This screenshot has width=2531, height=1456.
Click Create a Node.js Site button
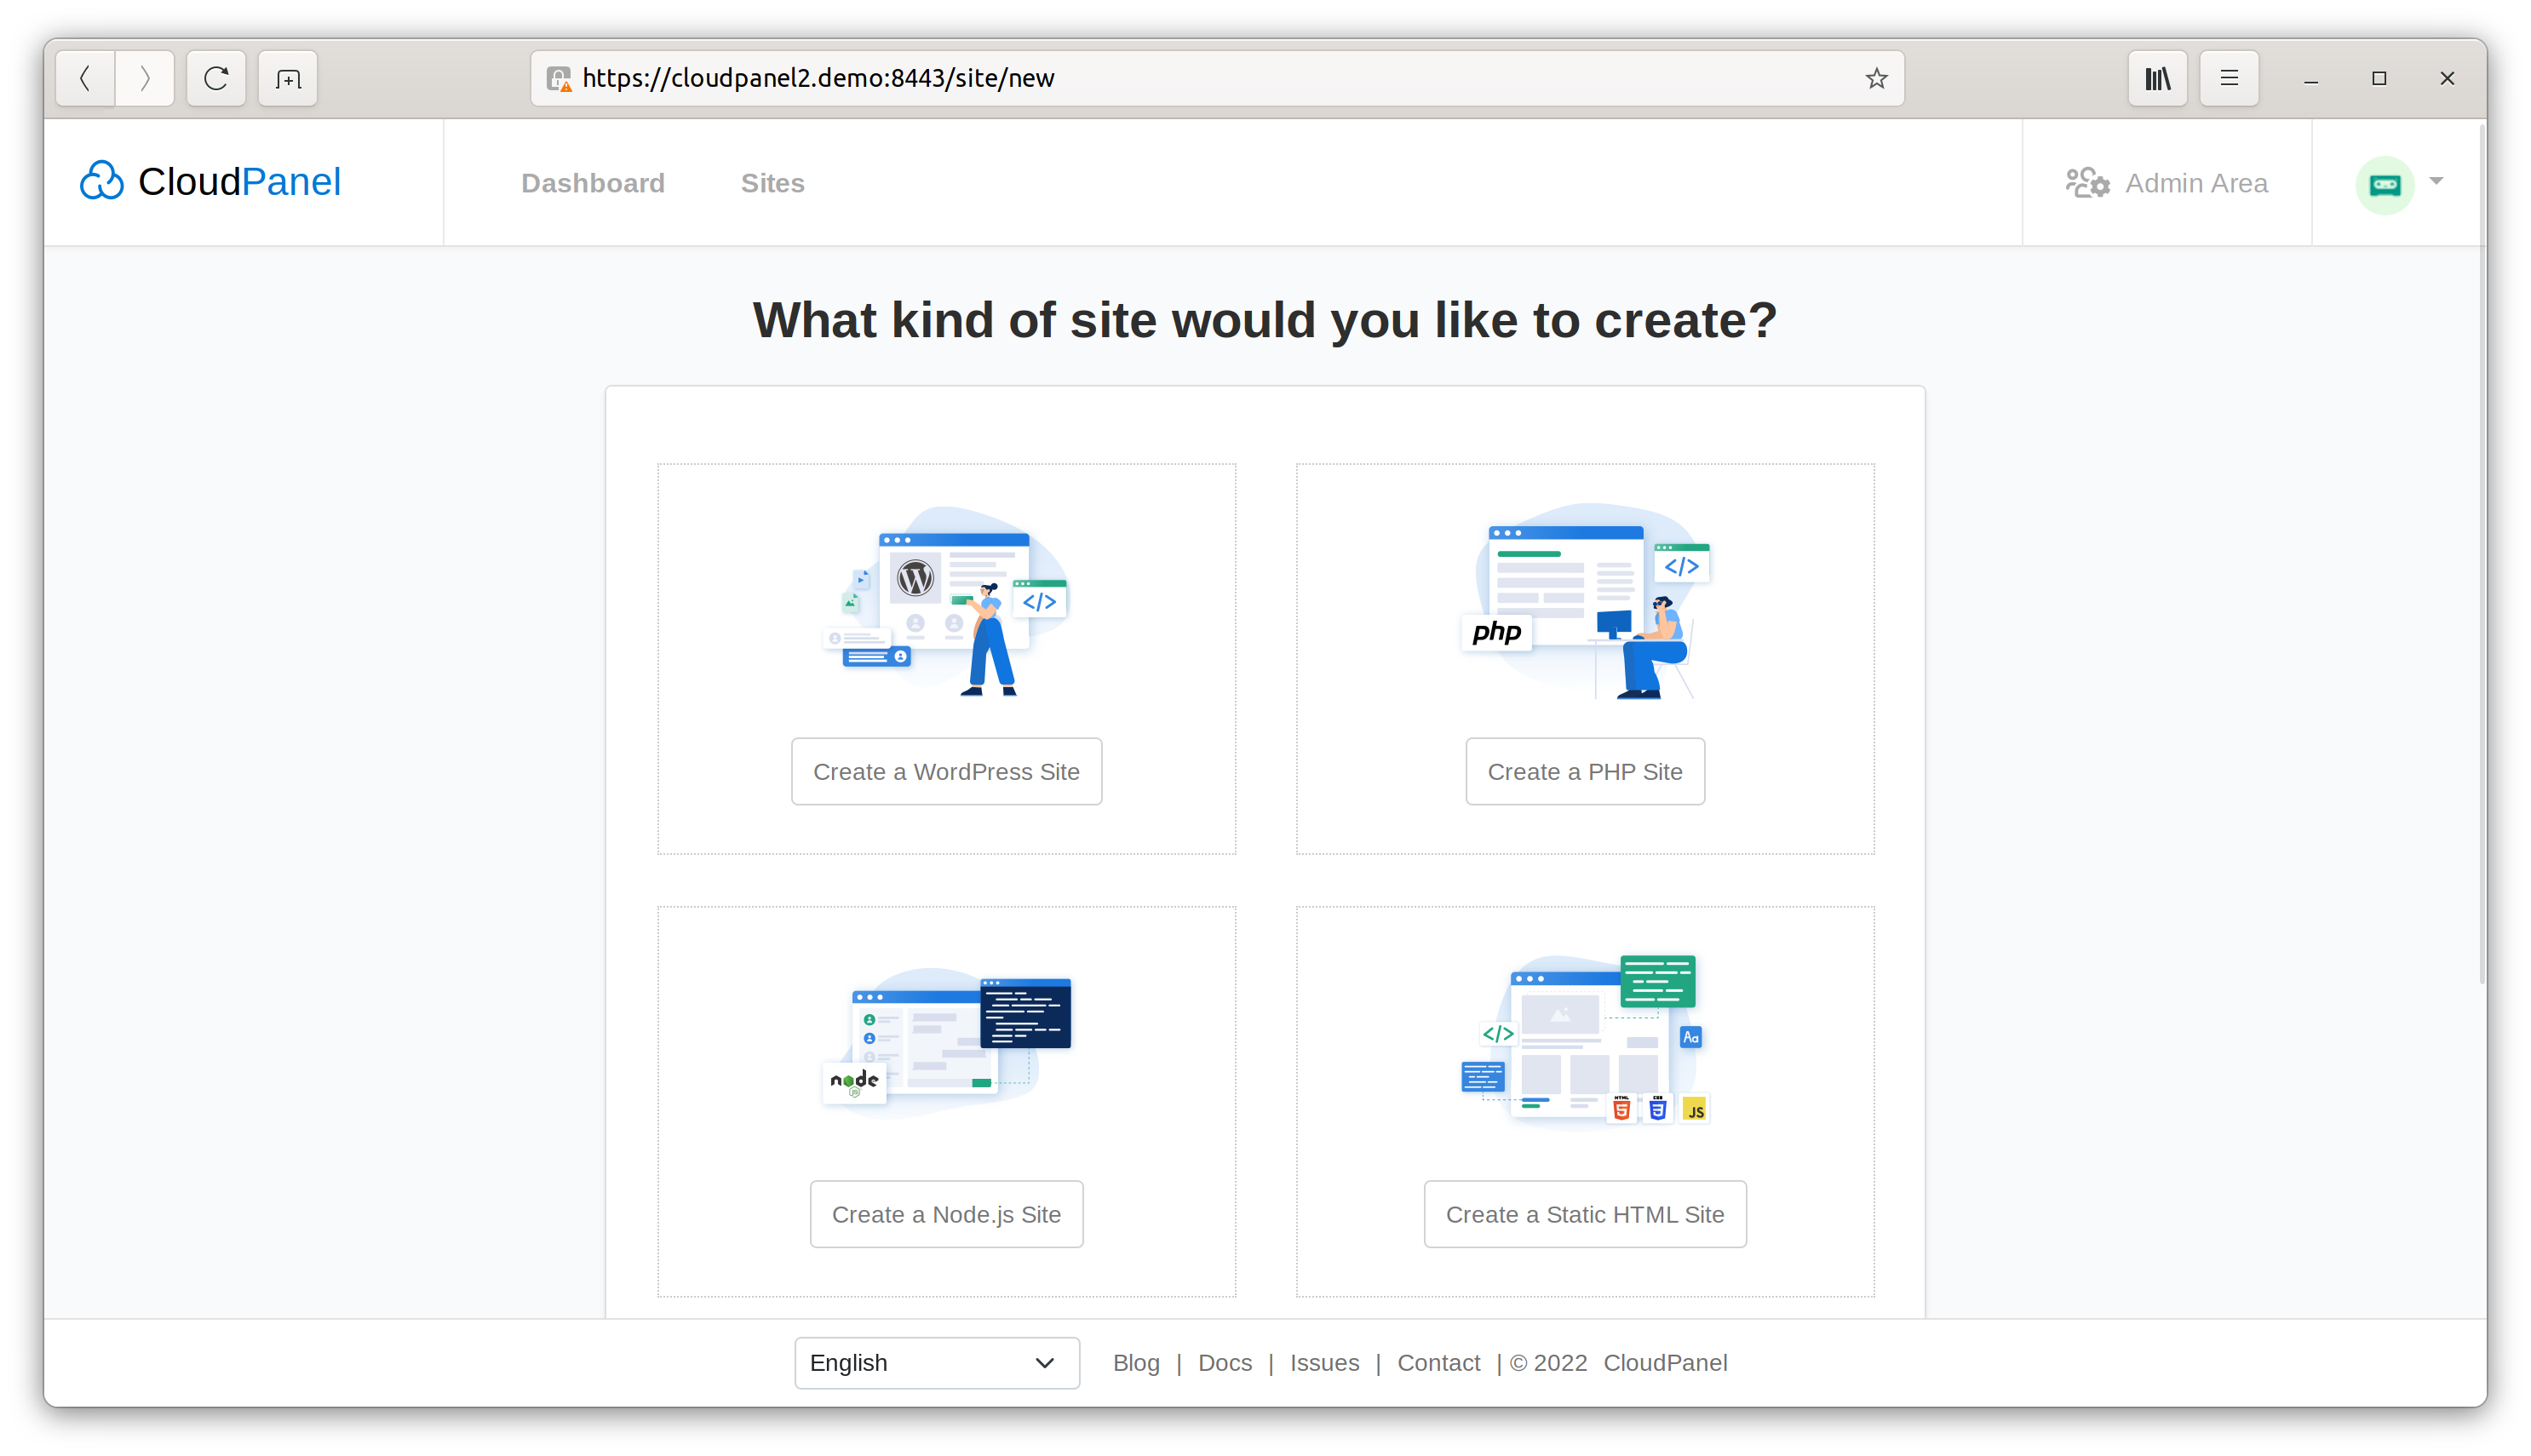point(946,1214)
